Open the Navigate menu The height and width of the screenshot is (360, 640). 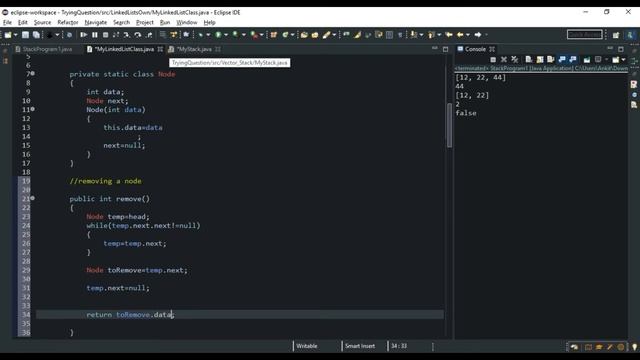96,22
